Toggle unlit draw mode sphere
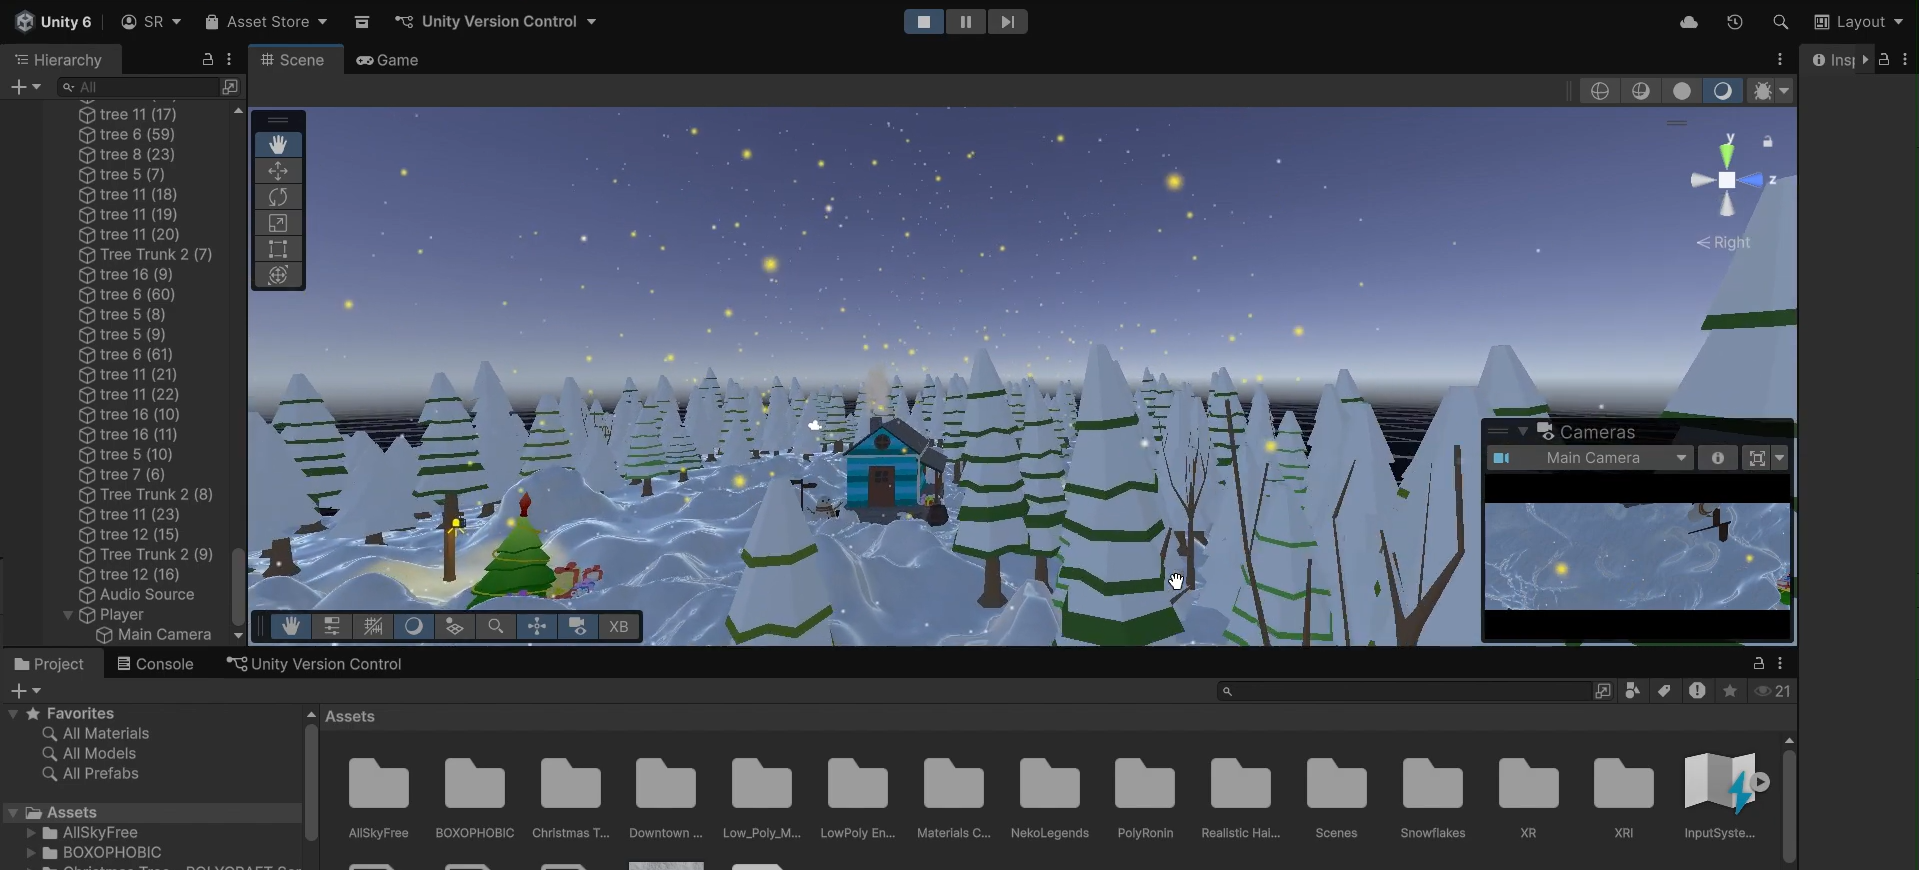This screenshot has height=870, width=1919. click(x=1682, y=91)
